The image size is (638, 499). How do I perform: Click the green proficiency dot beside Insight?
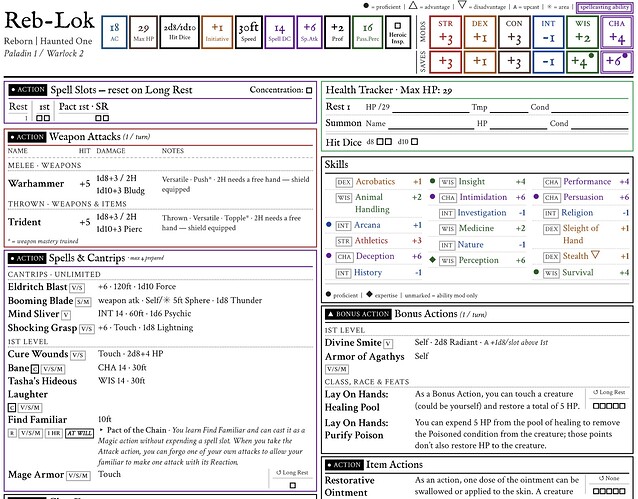coord(433,181)
